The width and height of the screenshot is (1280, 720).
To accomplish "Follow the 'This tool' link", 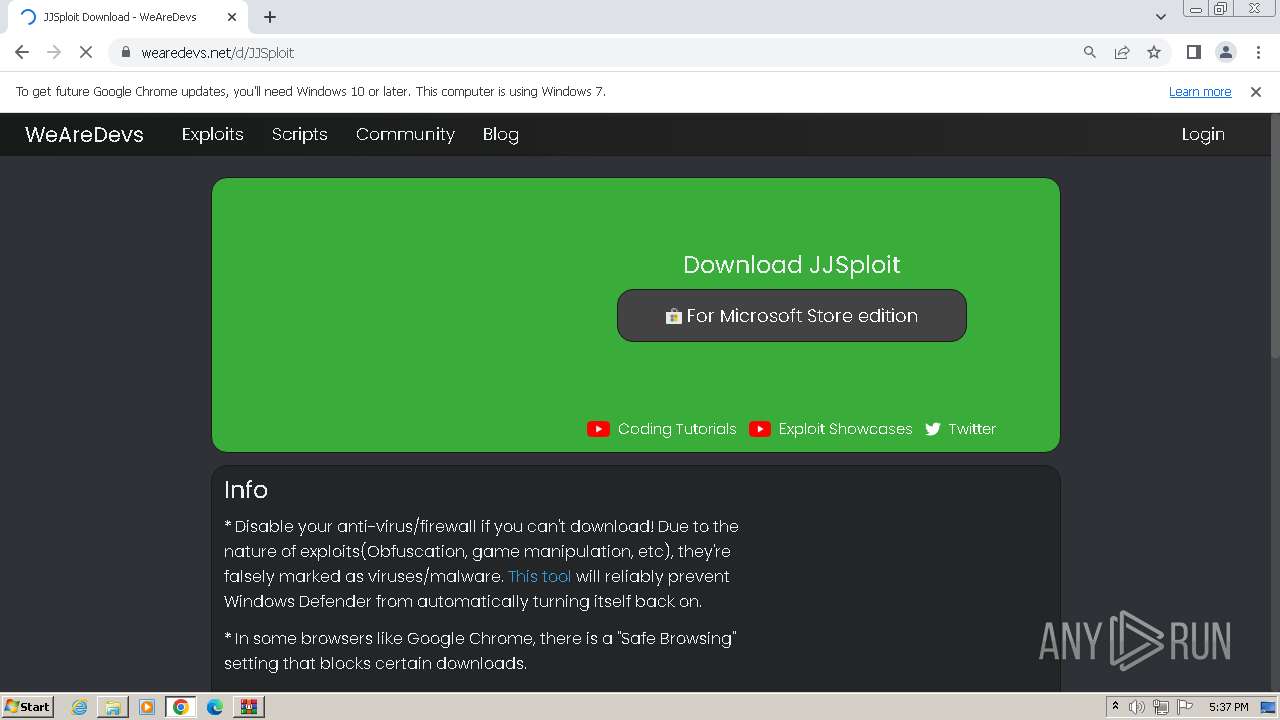I will (x=540, y=576).
